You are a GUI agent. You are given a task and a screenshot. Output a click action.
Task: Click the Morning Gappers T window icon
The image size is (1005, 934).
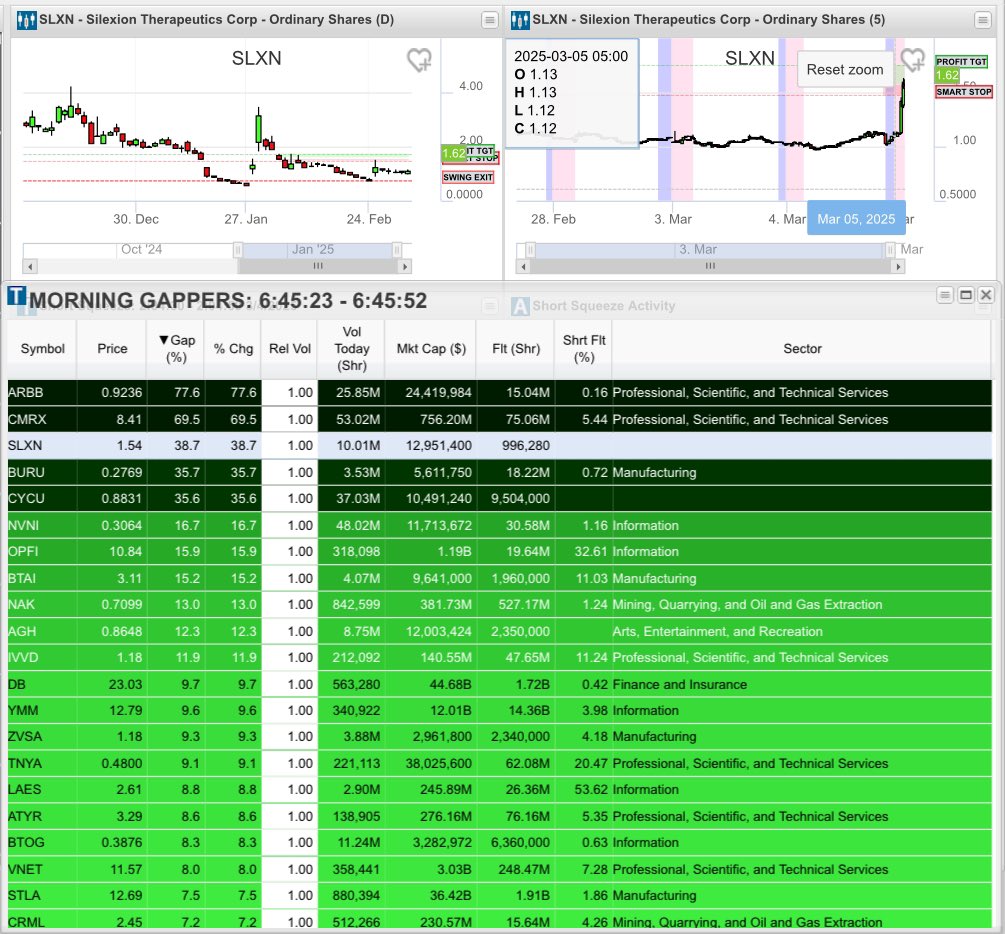[x=17, y=296]
